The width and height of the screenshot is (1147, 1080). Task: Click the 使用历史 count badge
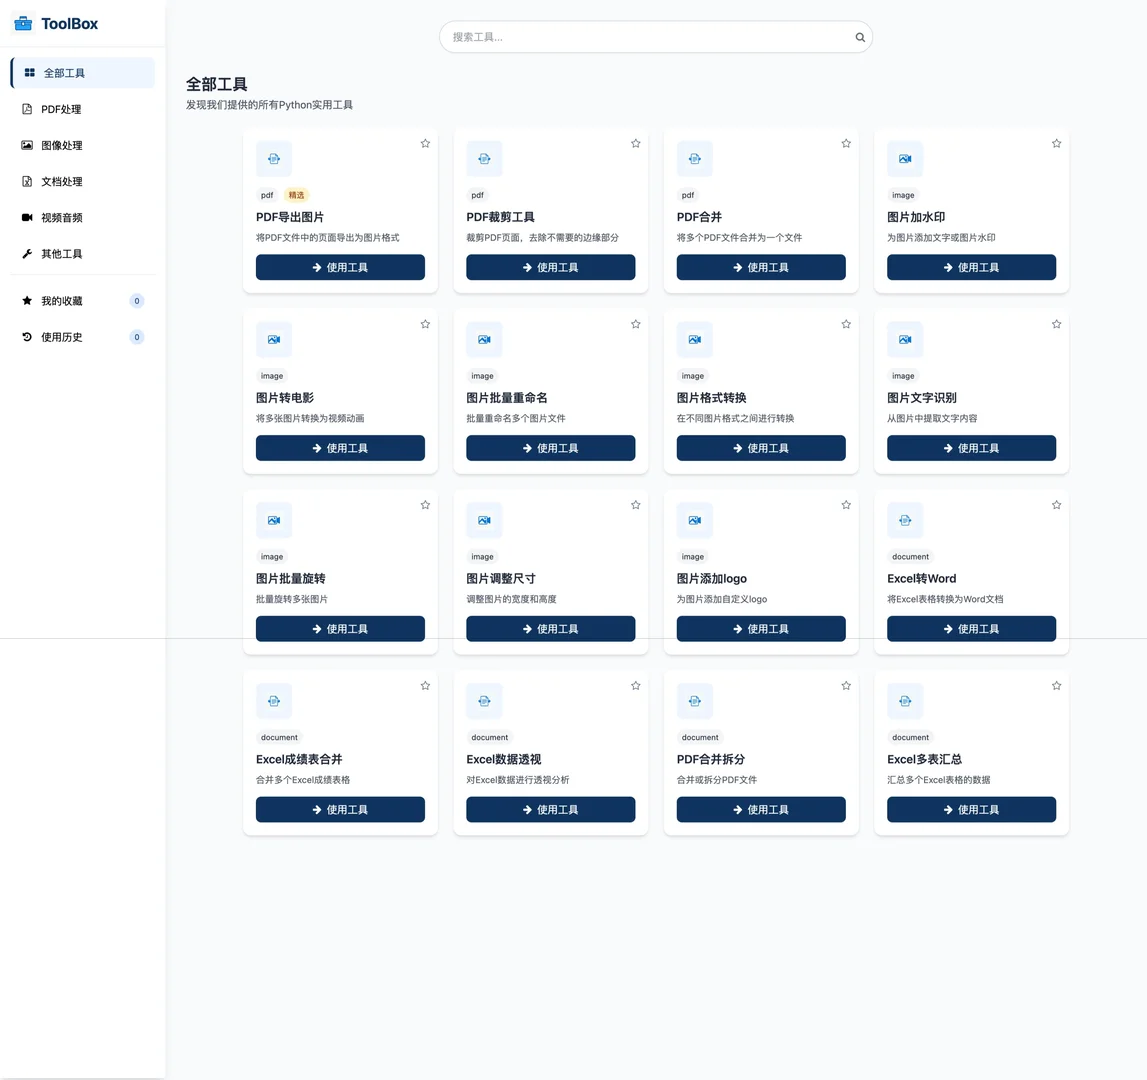[x=137, y=337]
